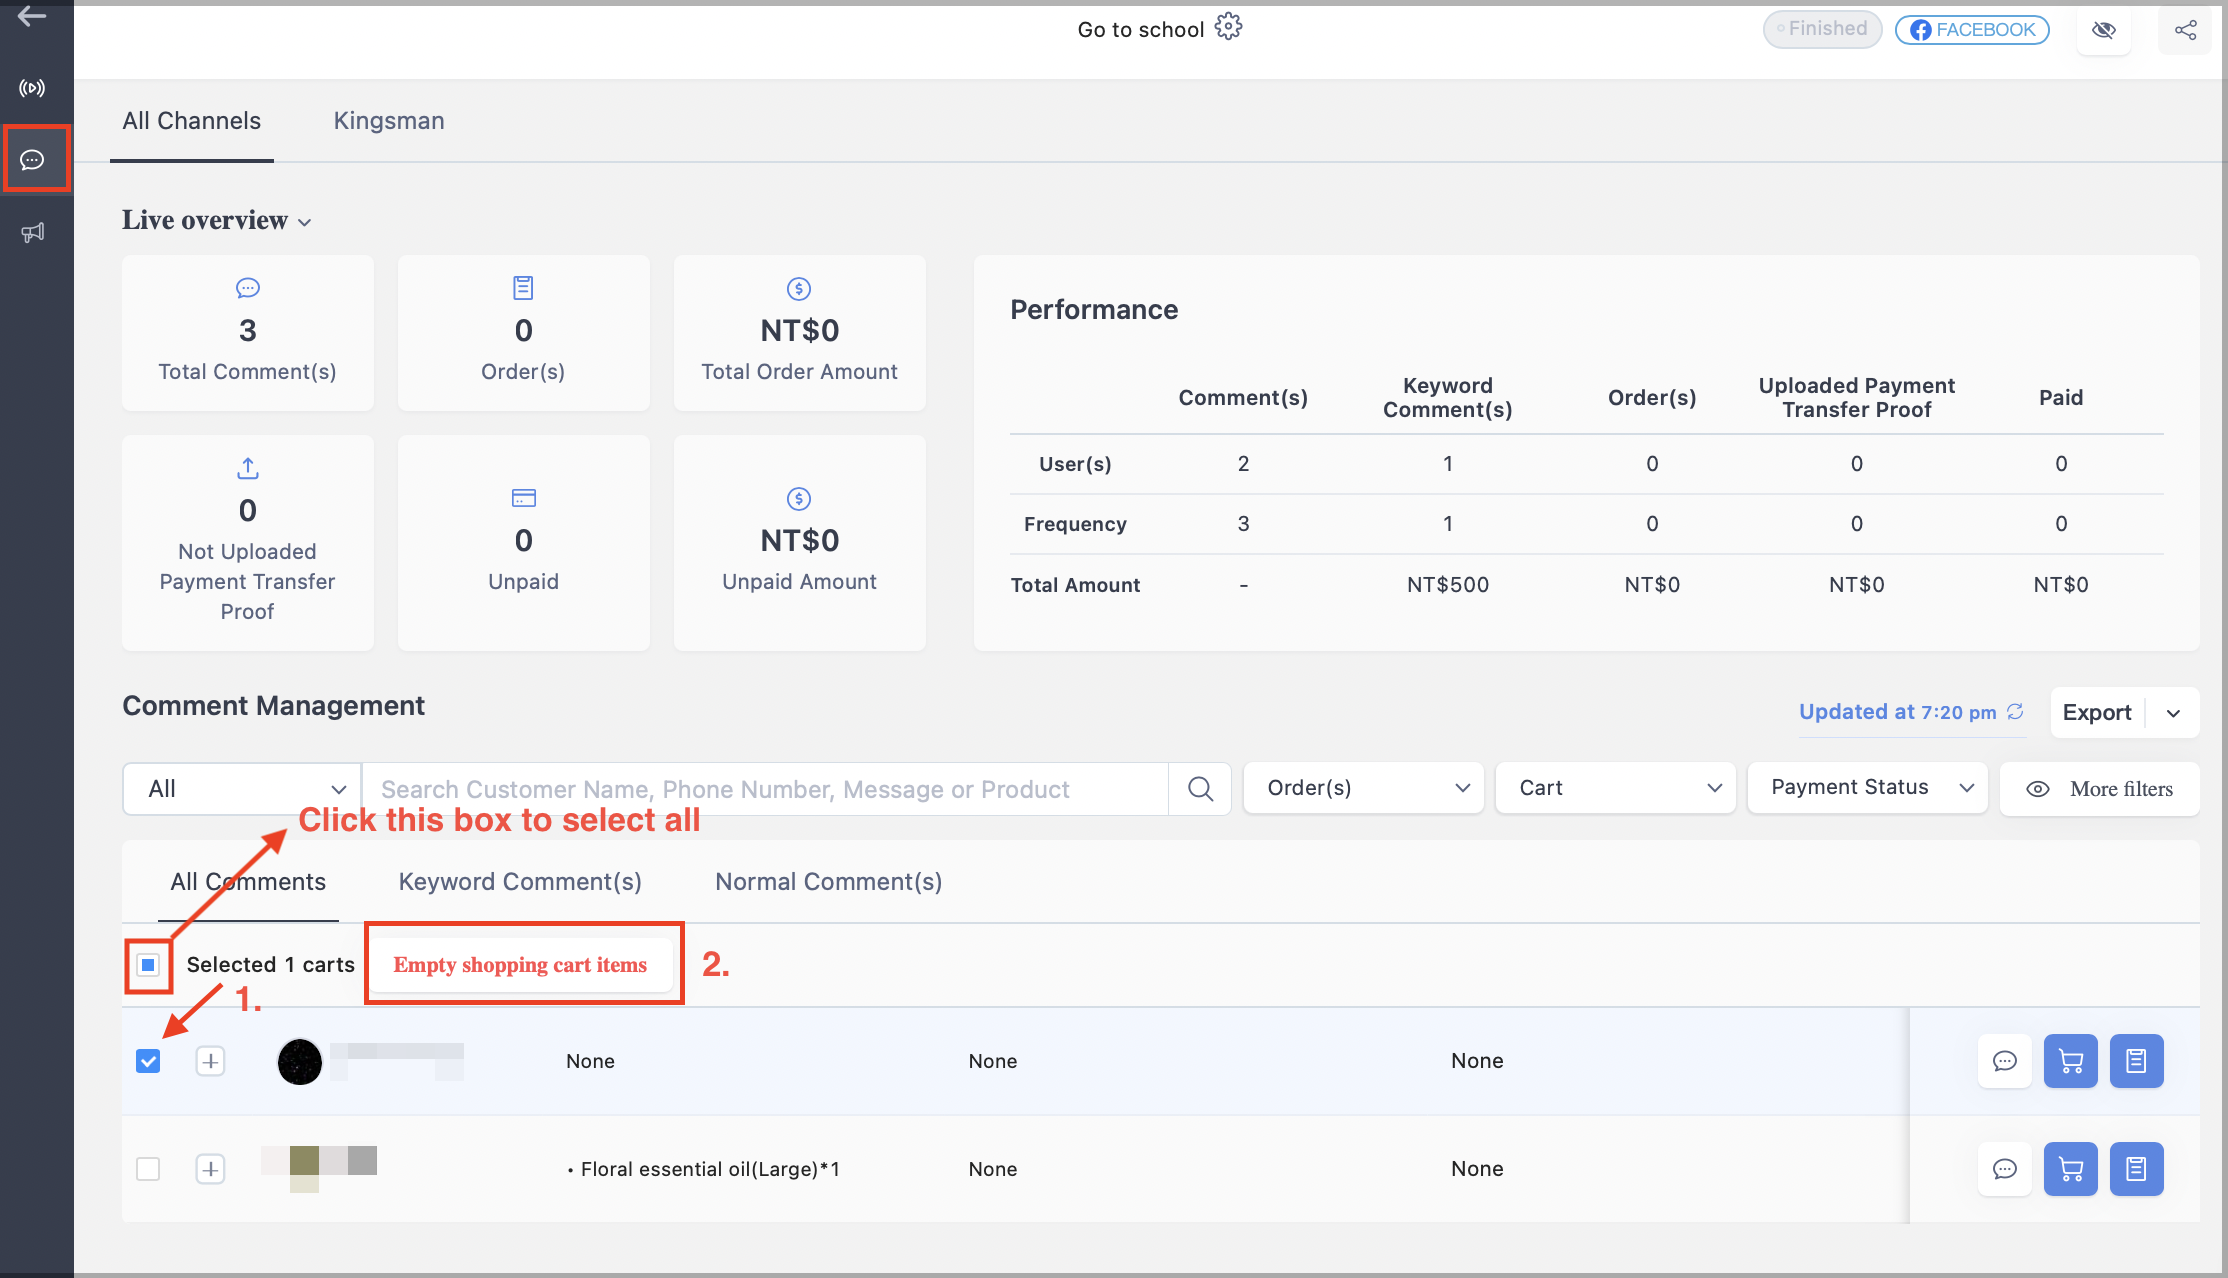Open the Payment Status dropdown
The width and height of the screenshot is (2228, 1278).
click(x=1867, y=788)
